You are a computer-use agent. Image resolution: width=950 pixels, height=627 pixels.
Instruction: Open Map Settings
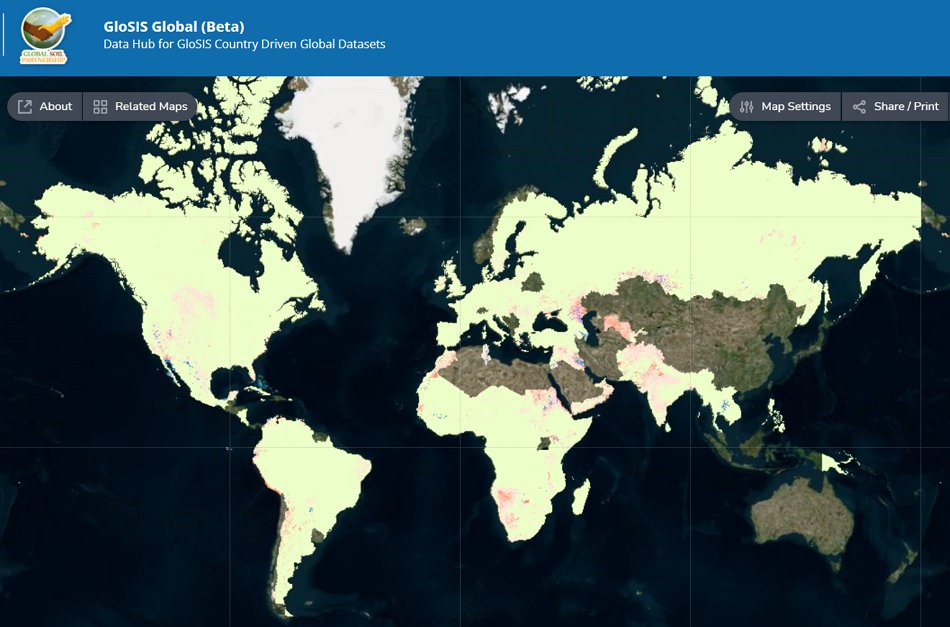tap(785, 107)
